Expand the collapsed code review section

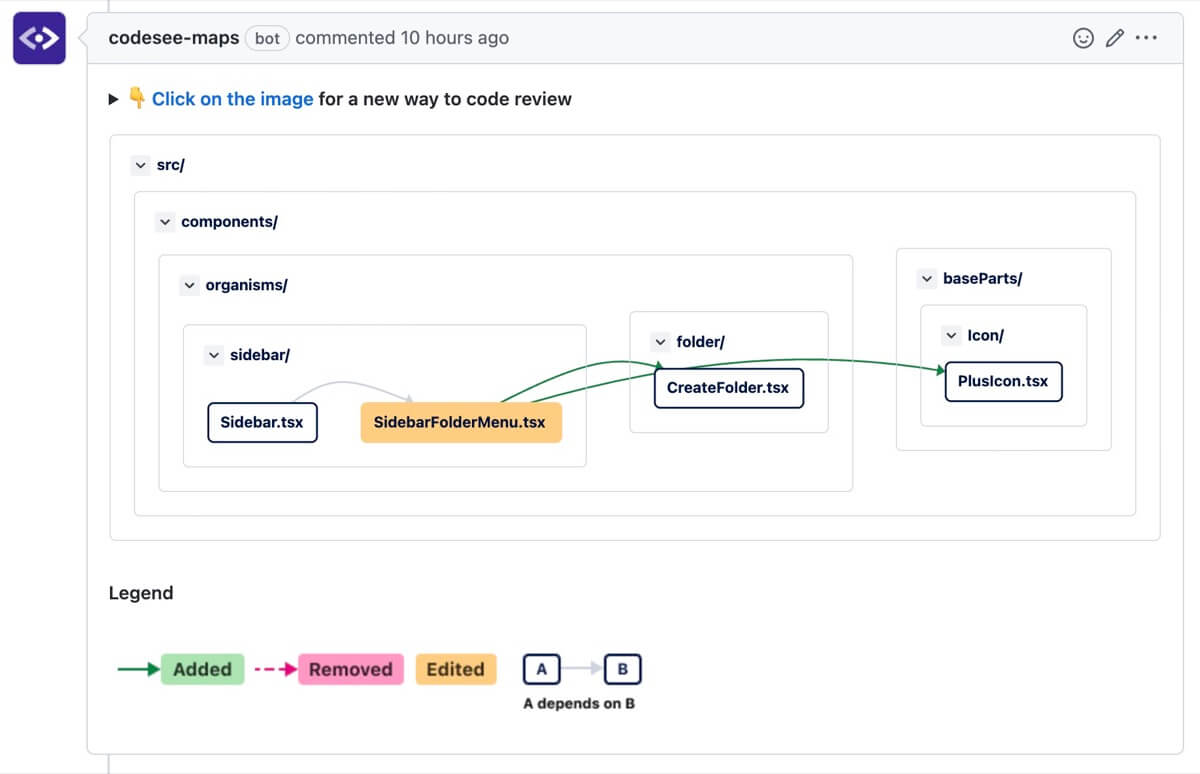[113, 99]
